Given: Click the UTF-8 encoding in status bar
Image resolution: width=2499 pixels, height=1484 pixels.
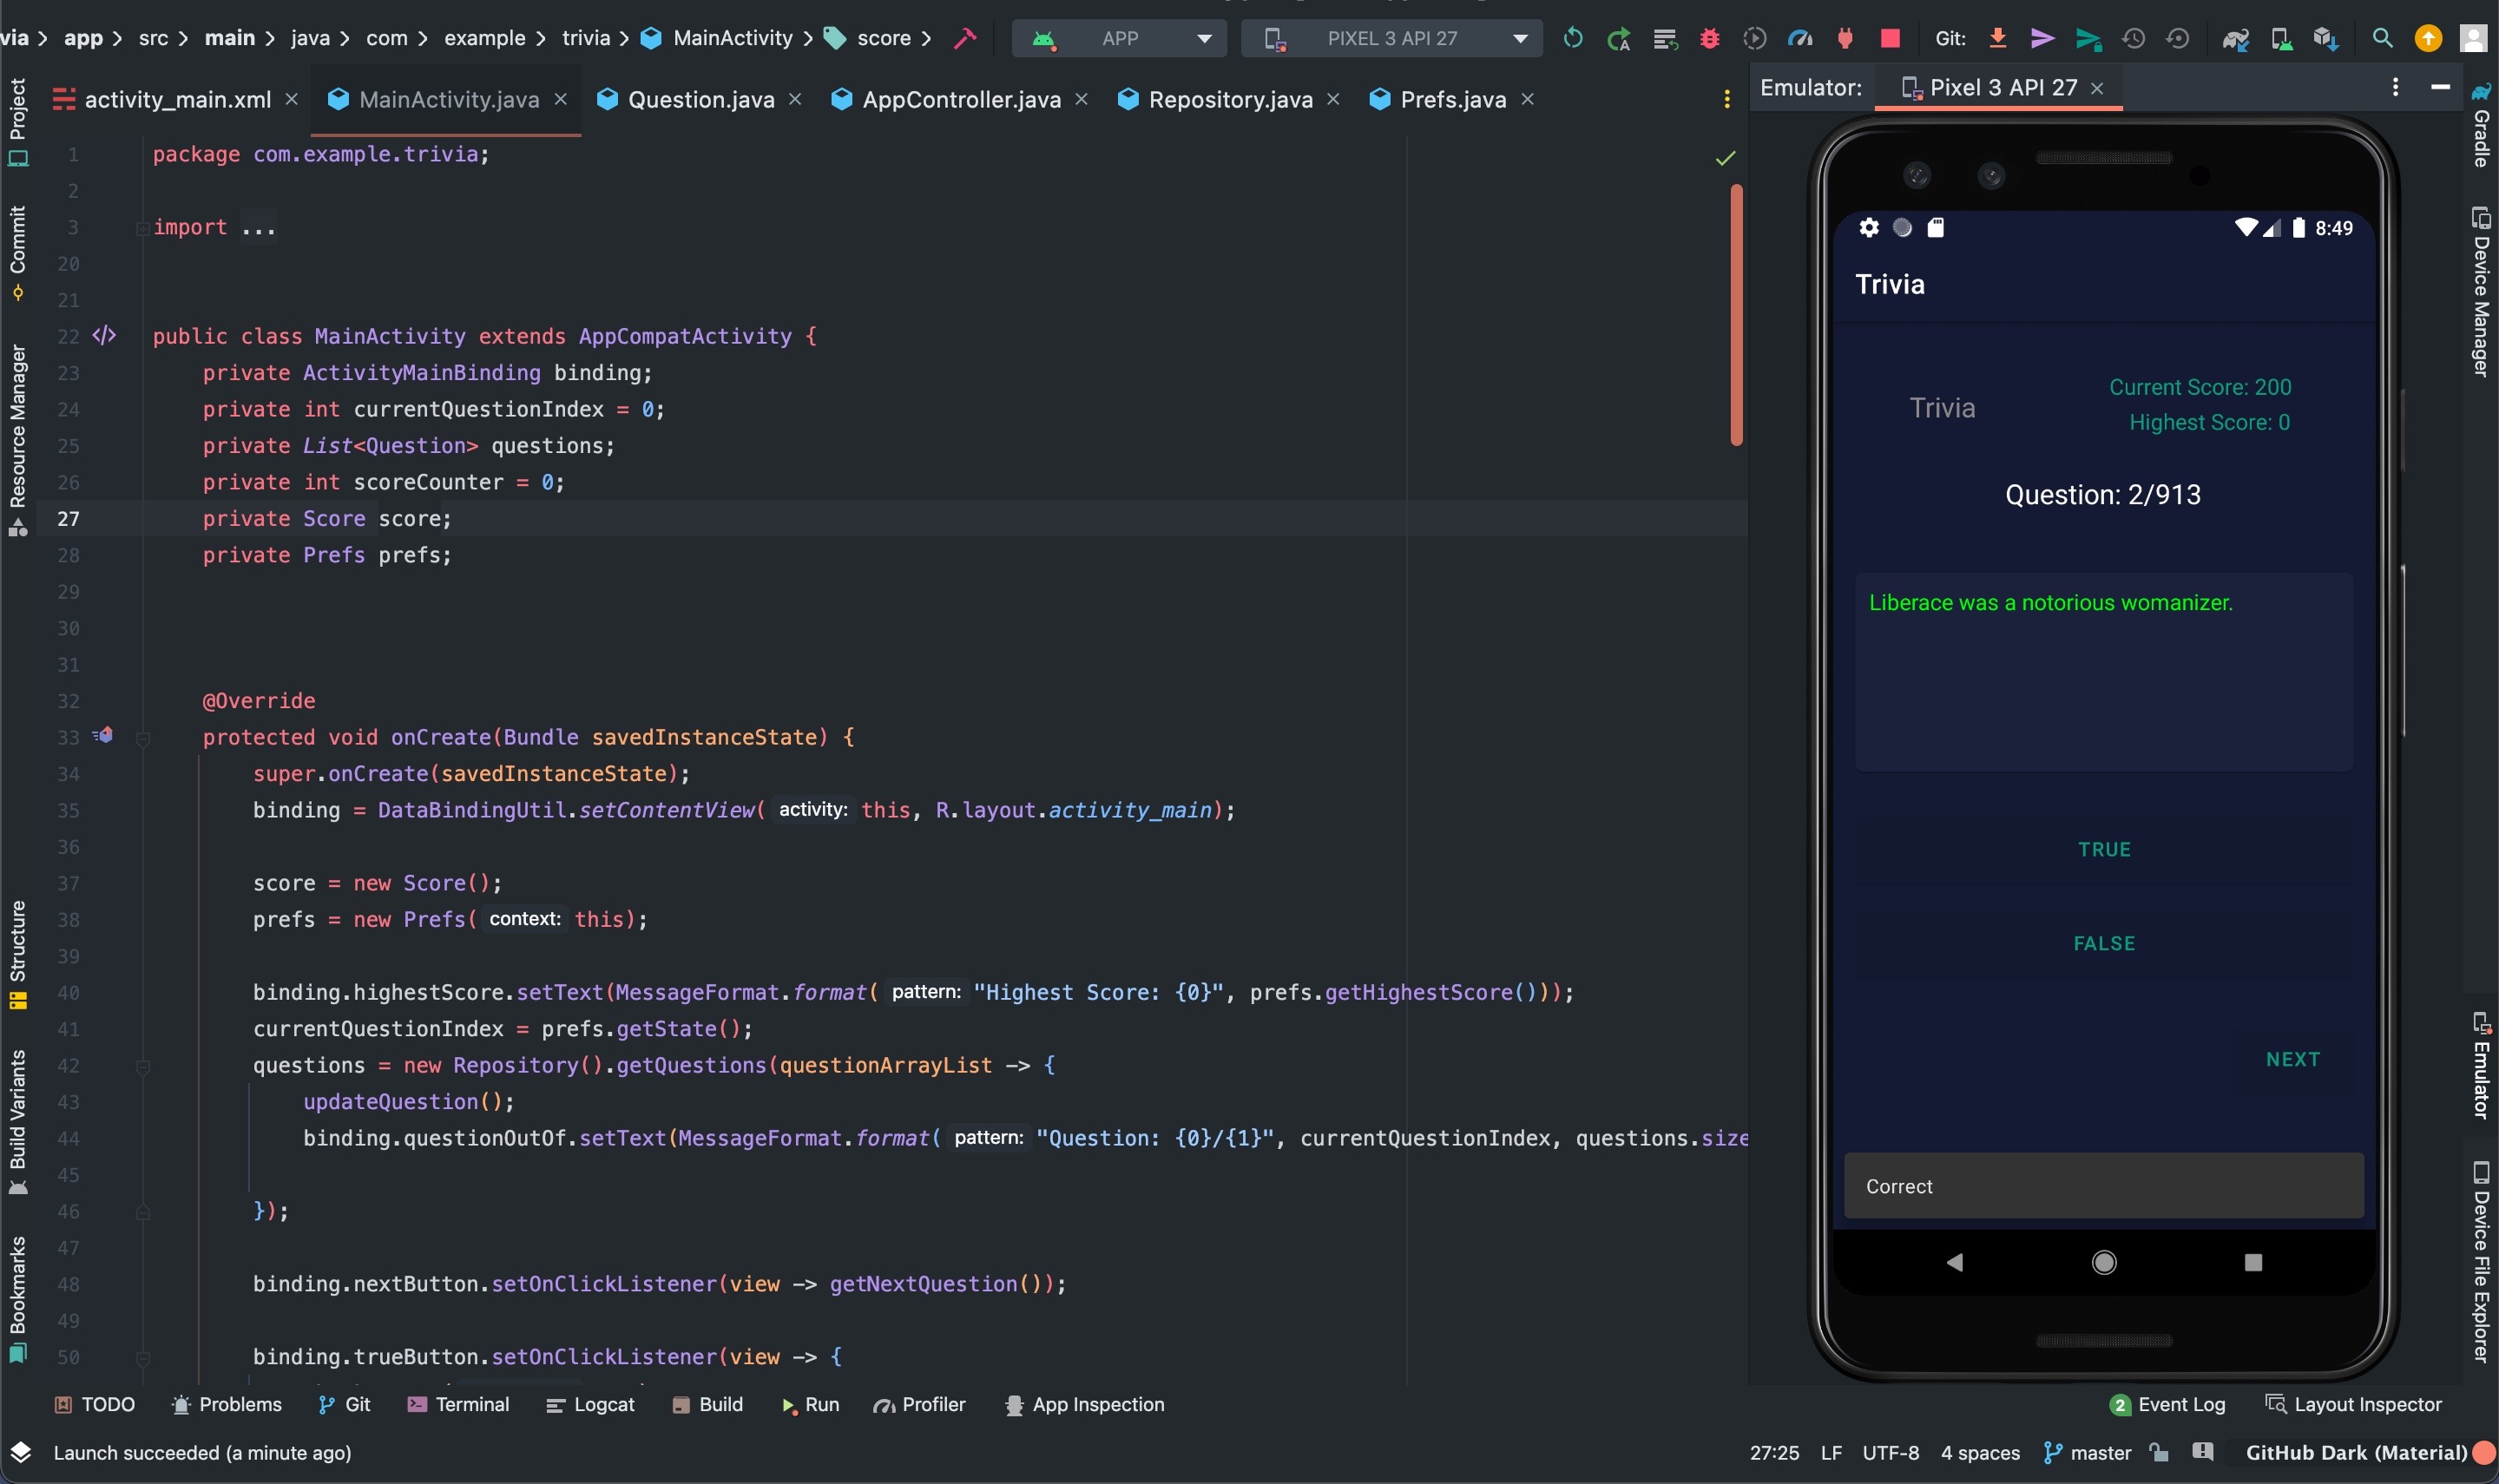Looking at the screenshot, I should pos(1890,1452).
